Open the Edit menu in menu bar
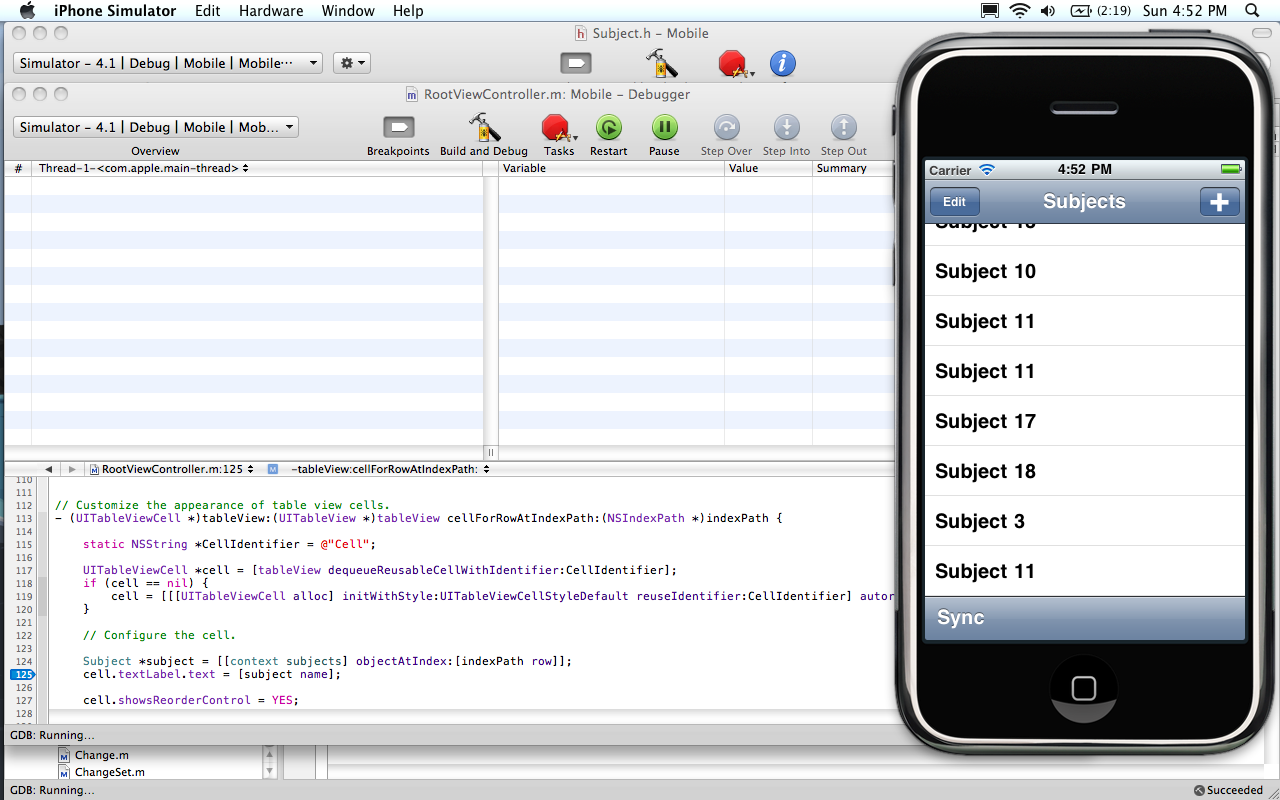Image resolution: width=1280 pixels, height=800 pixels. pyautogui.click(x=208, y=11)
